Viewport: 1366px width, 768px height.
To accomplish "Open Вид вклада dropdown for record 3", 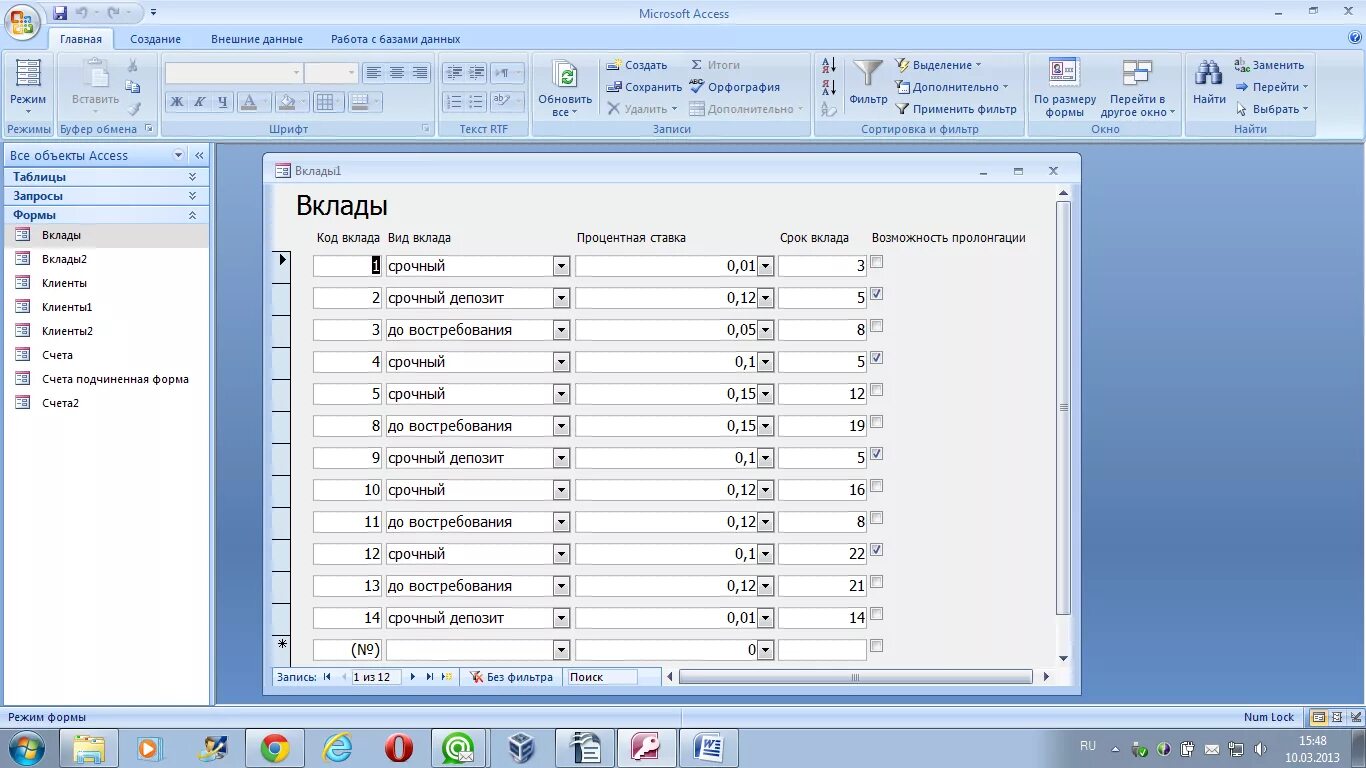I will pyautogui.click(x=561, y=330).
